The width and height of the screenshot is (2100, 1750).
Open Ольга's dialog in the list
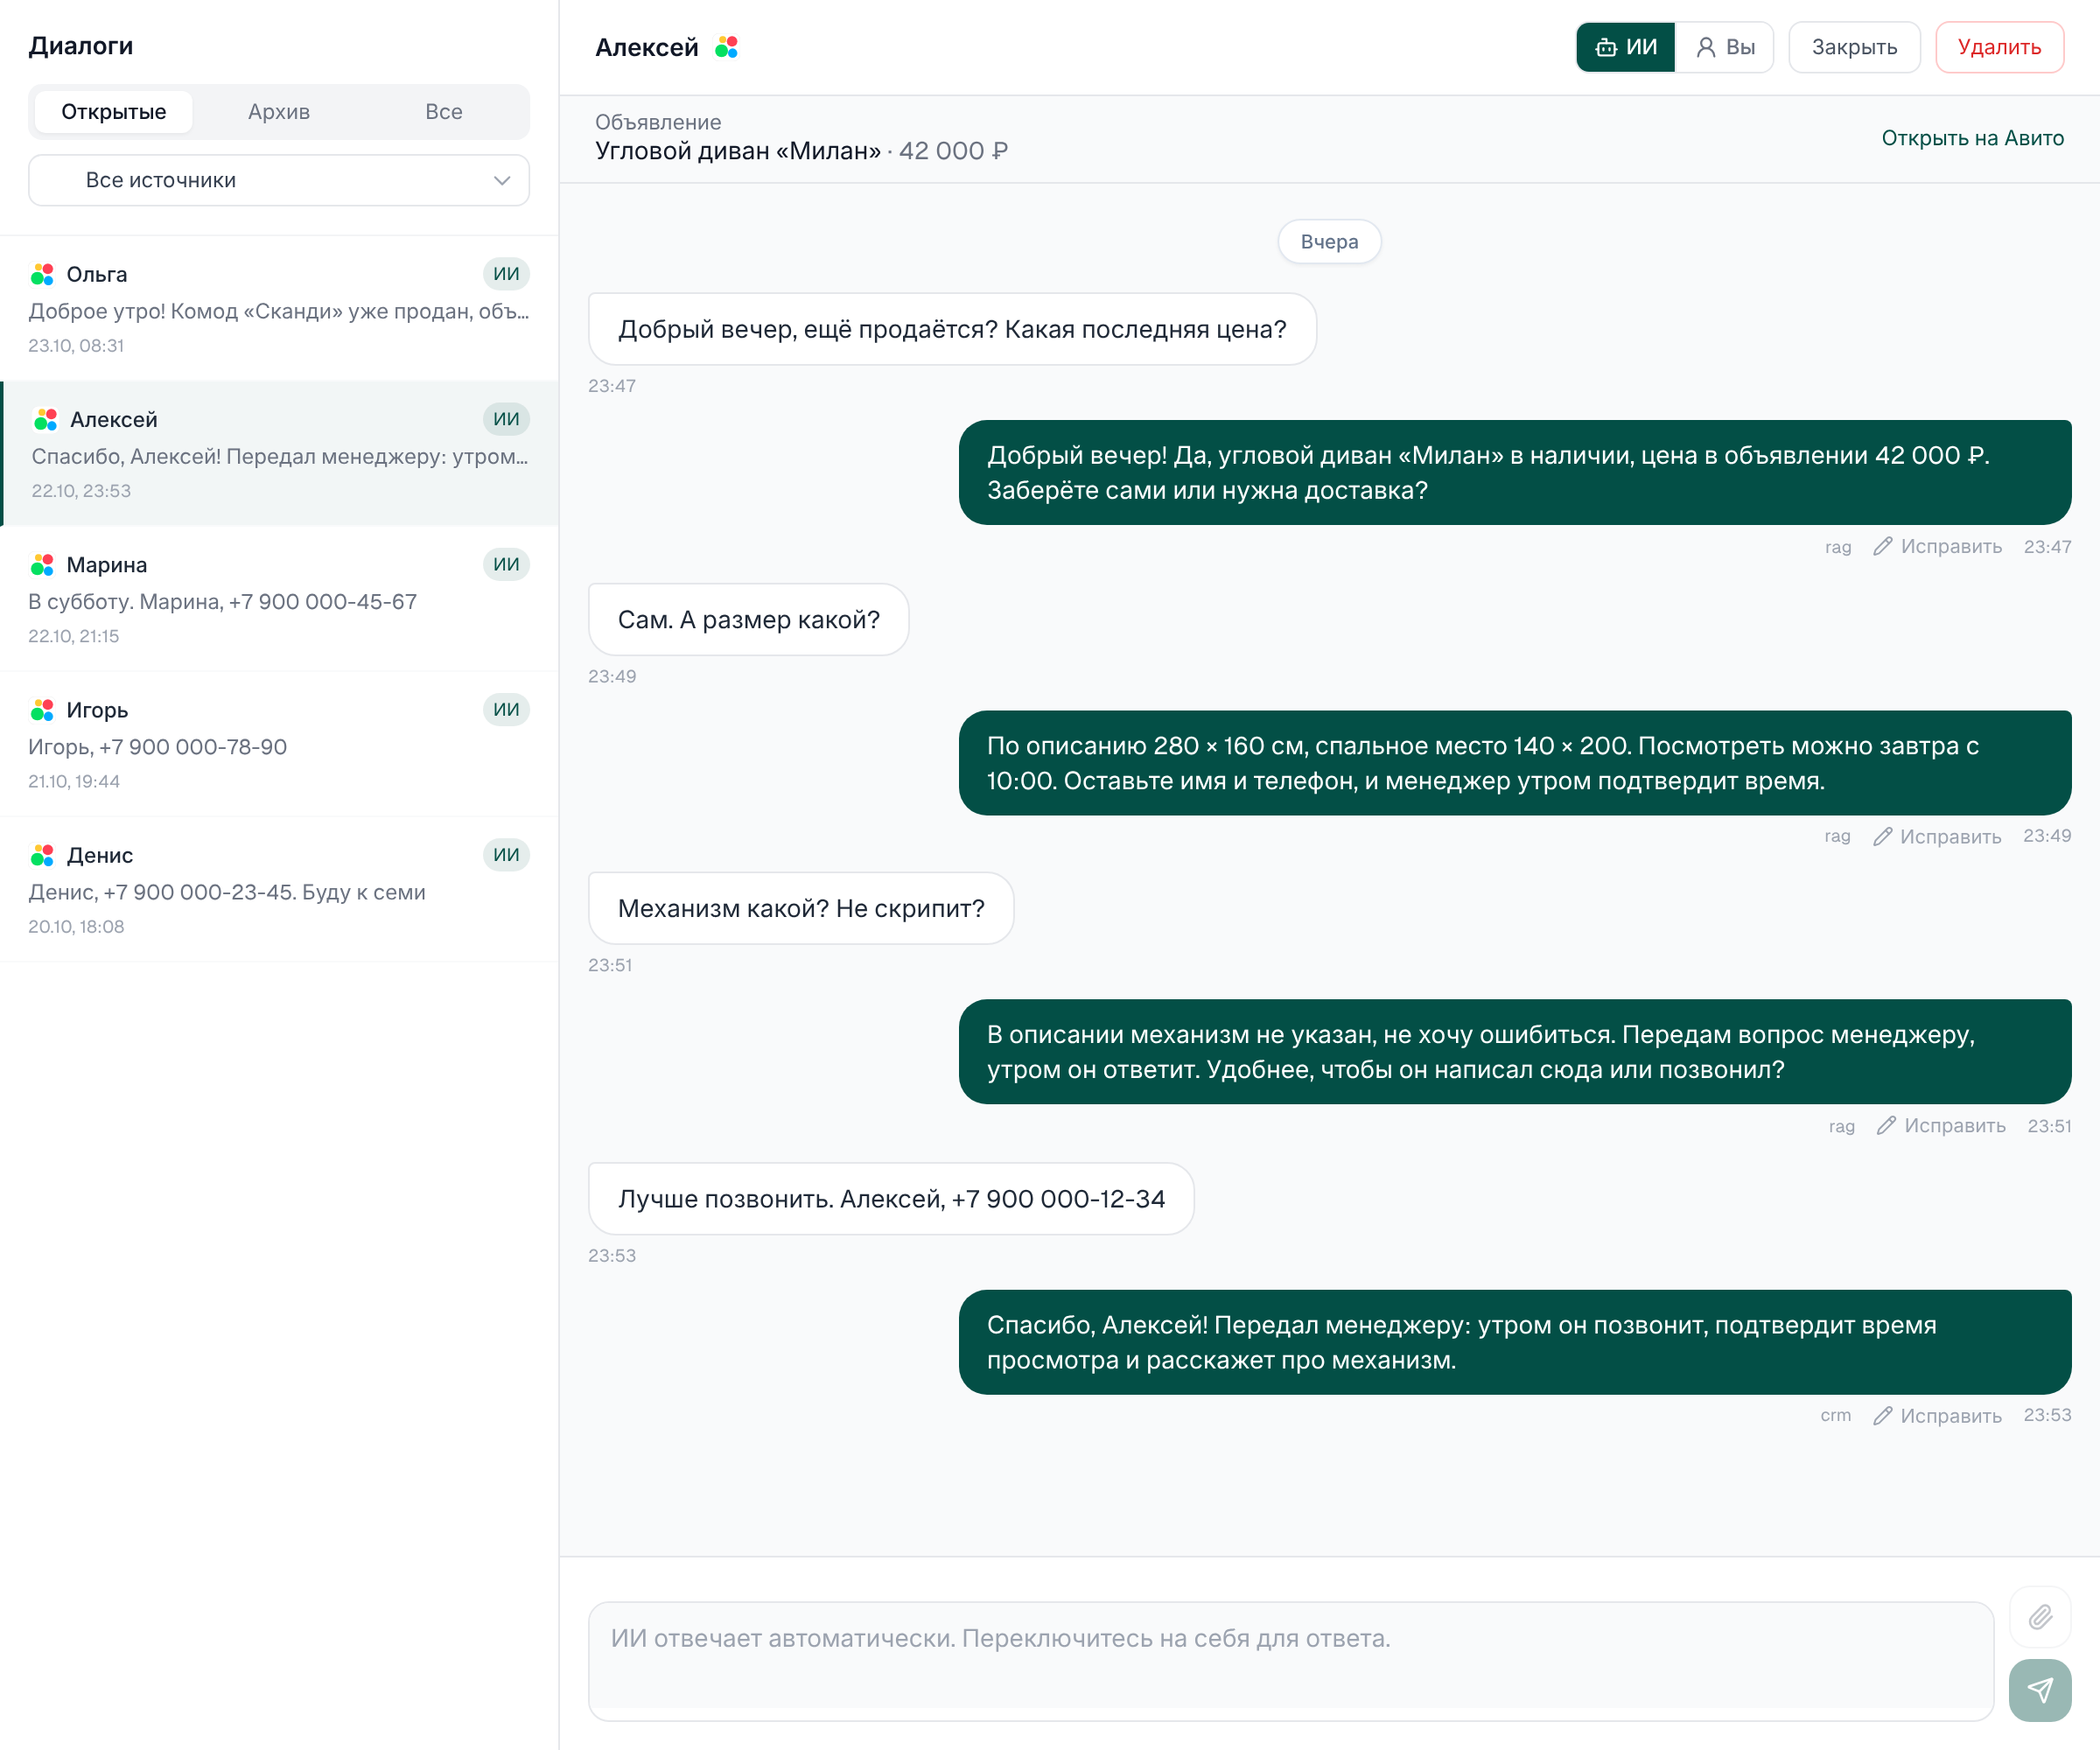pyautogui.click(x=279, y=308)
